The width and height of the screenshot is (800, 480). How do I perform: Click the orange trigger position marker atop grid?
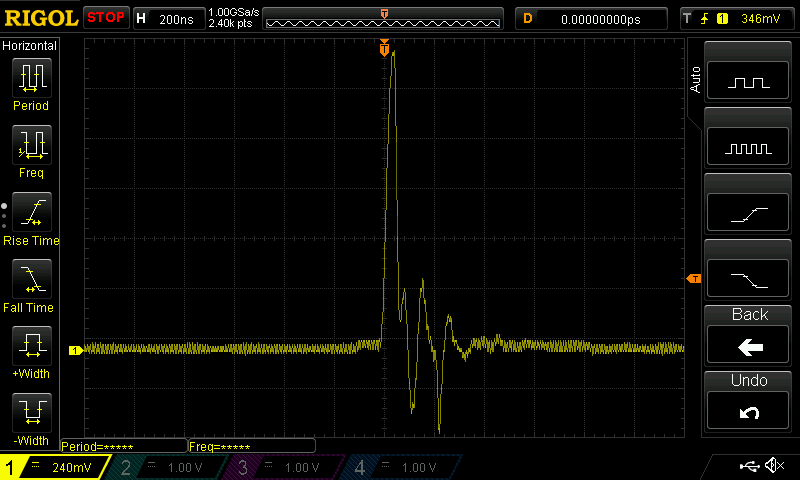click(384, 48)
